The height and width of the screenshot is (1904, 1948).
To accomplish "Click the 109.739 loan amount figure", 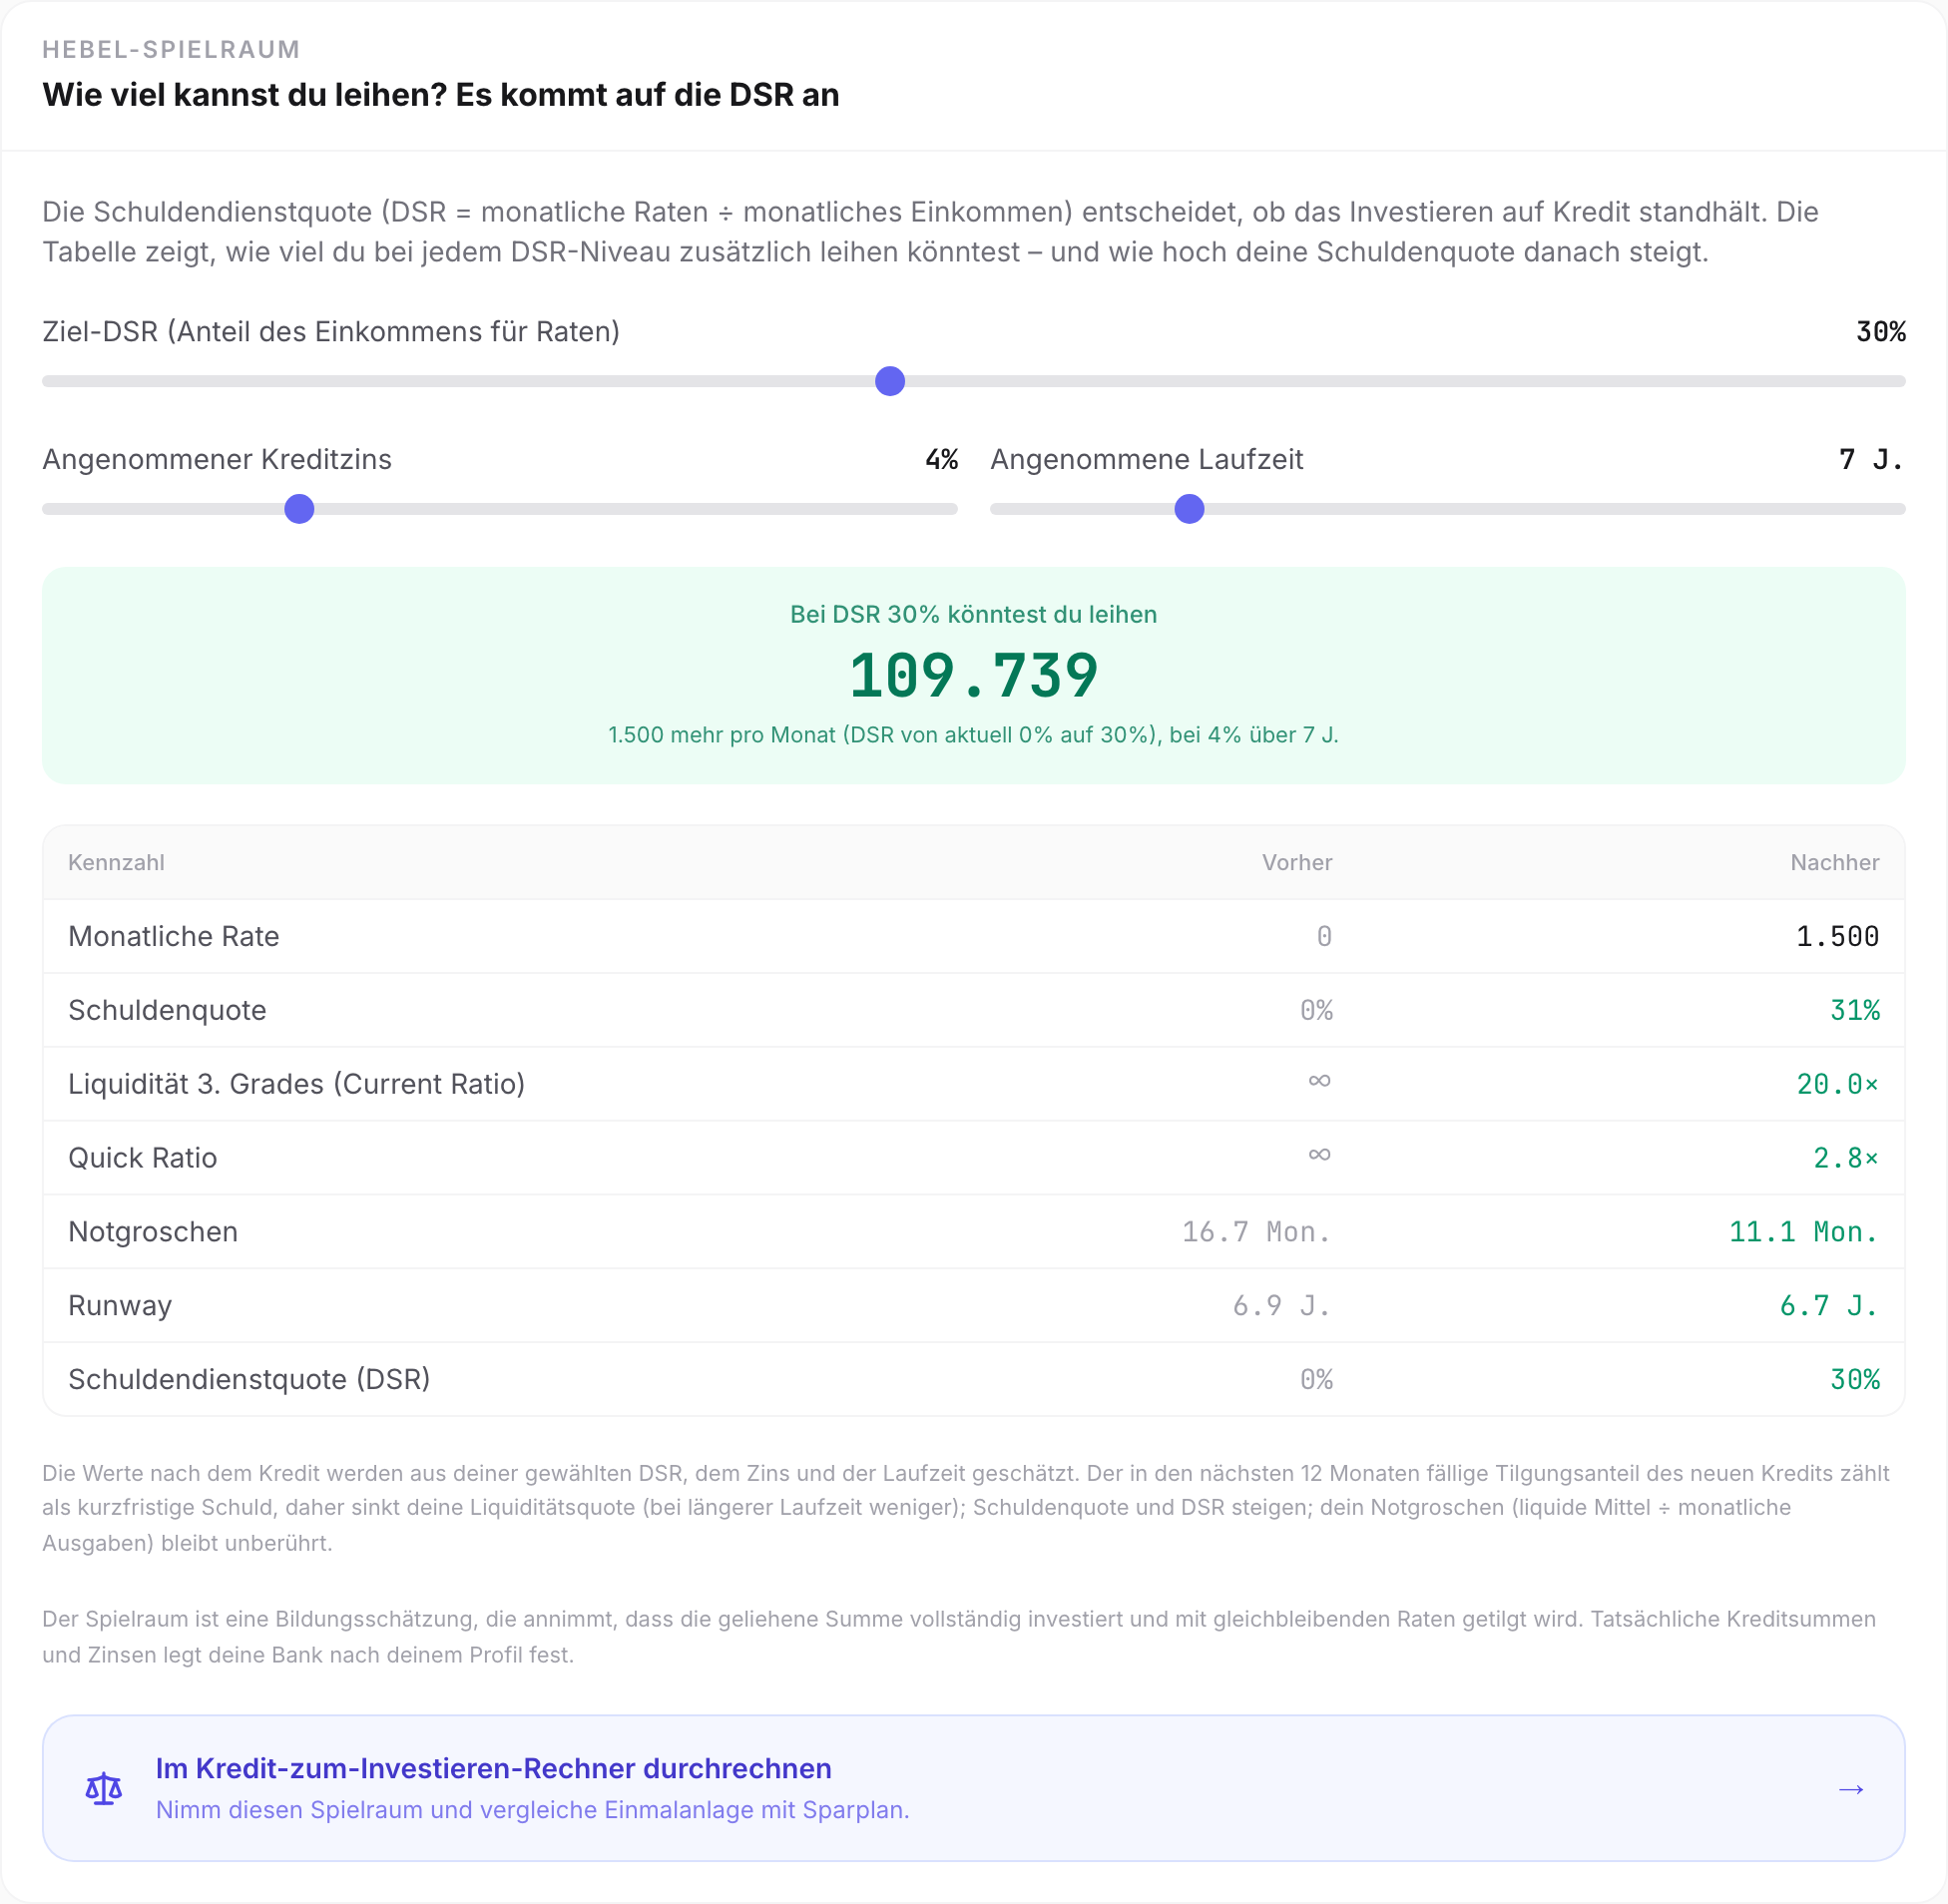I will [974, 675].
